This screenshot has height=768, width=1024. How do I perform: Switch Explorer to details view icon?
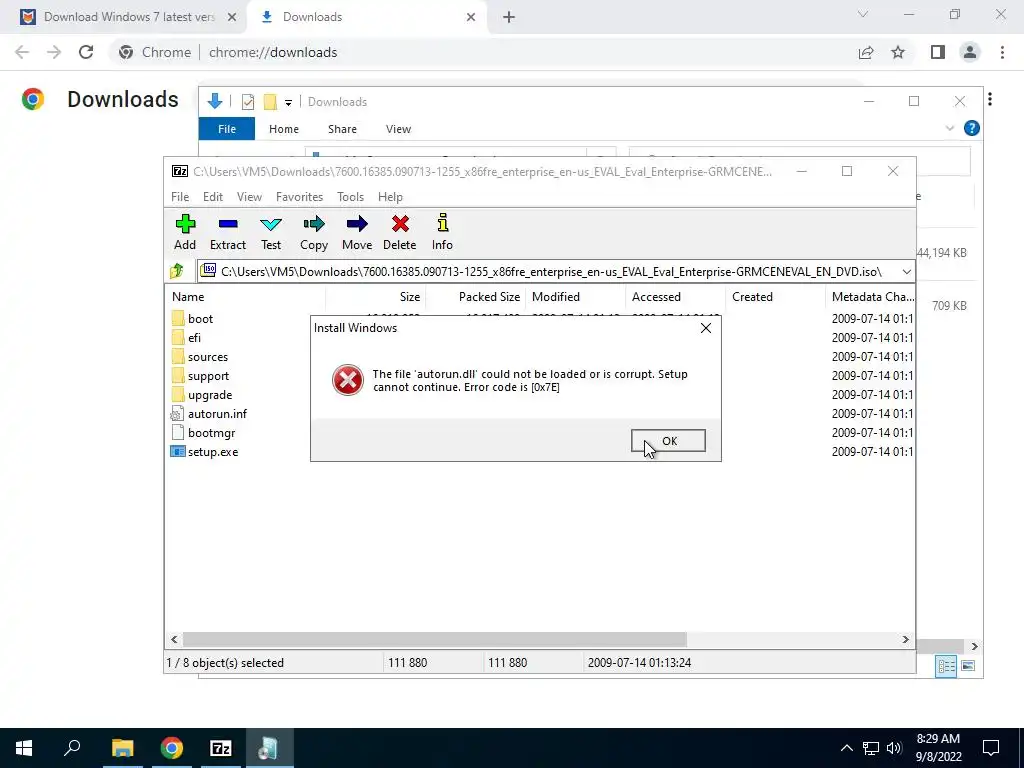[x=946, y=665]
